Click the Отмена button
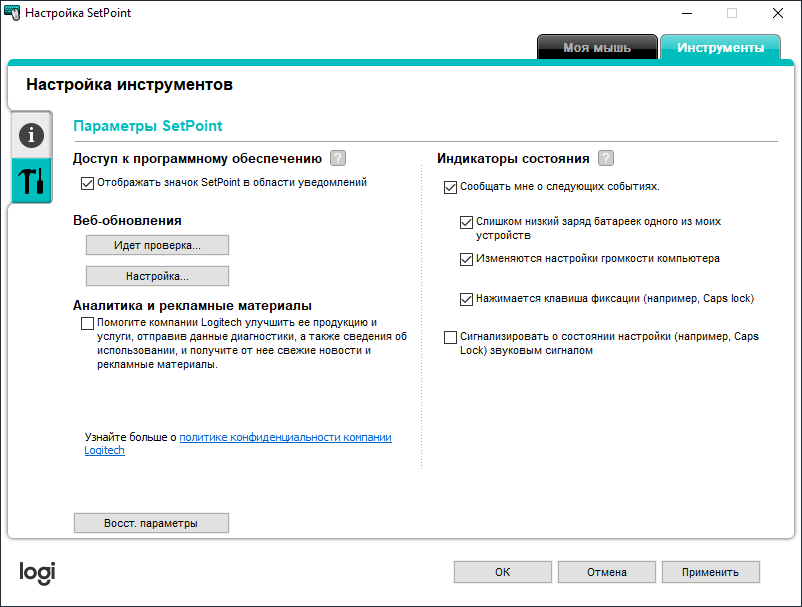 coord(607,572)
